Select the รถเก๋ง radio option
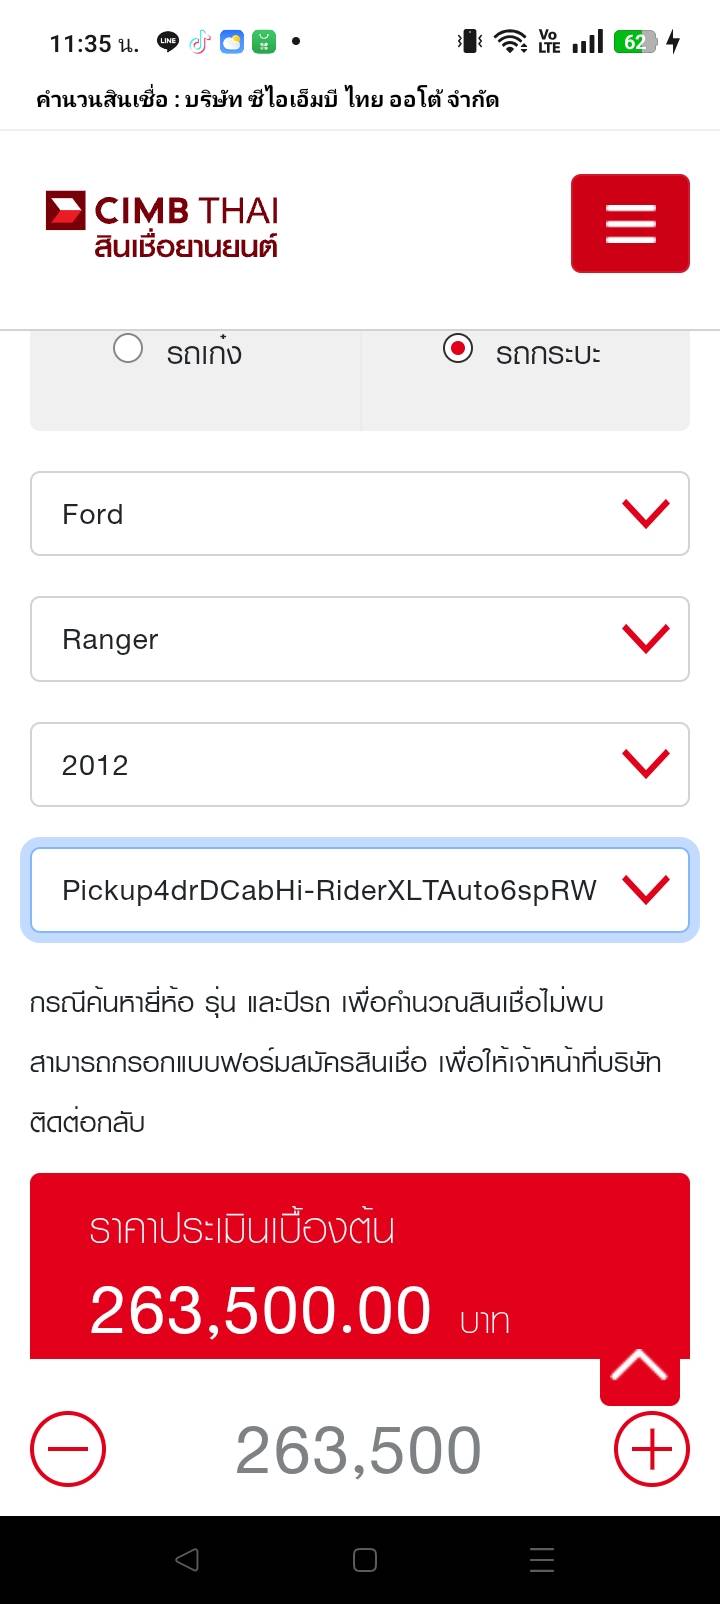This screenshot has height=1604, width=720. coord(128,349)
